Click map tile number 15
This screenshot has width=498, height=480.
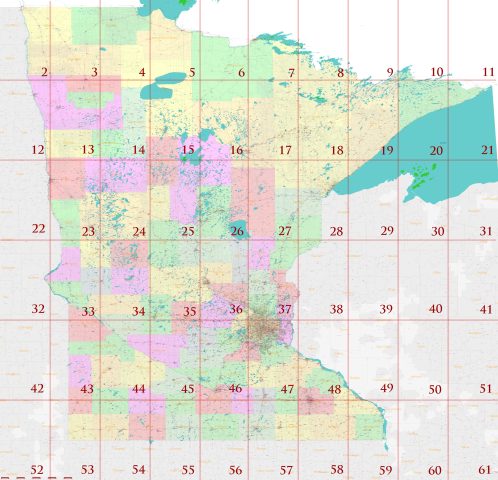(188, 150)
